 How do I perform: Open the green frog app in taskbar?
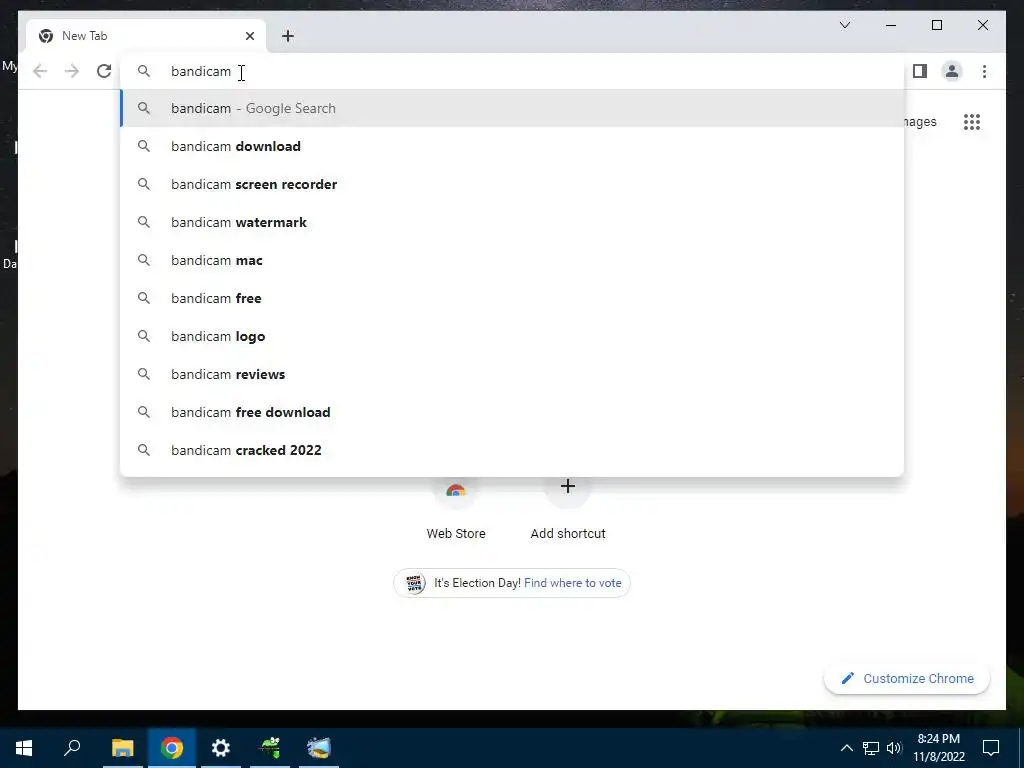[270, 748]
